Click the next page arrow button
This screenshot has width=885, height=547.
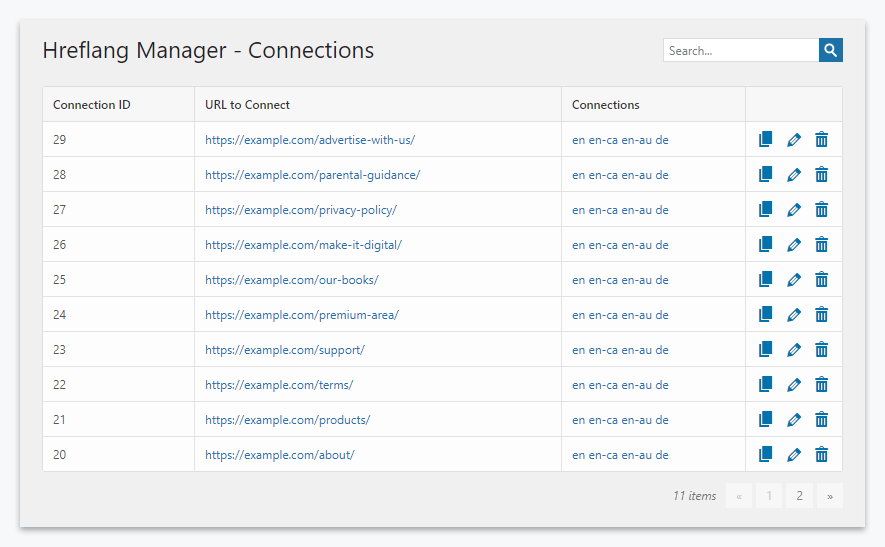tap(829, 496)
